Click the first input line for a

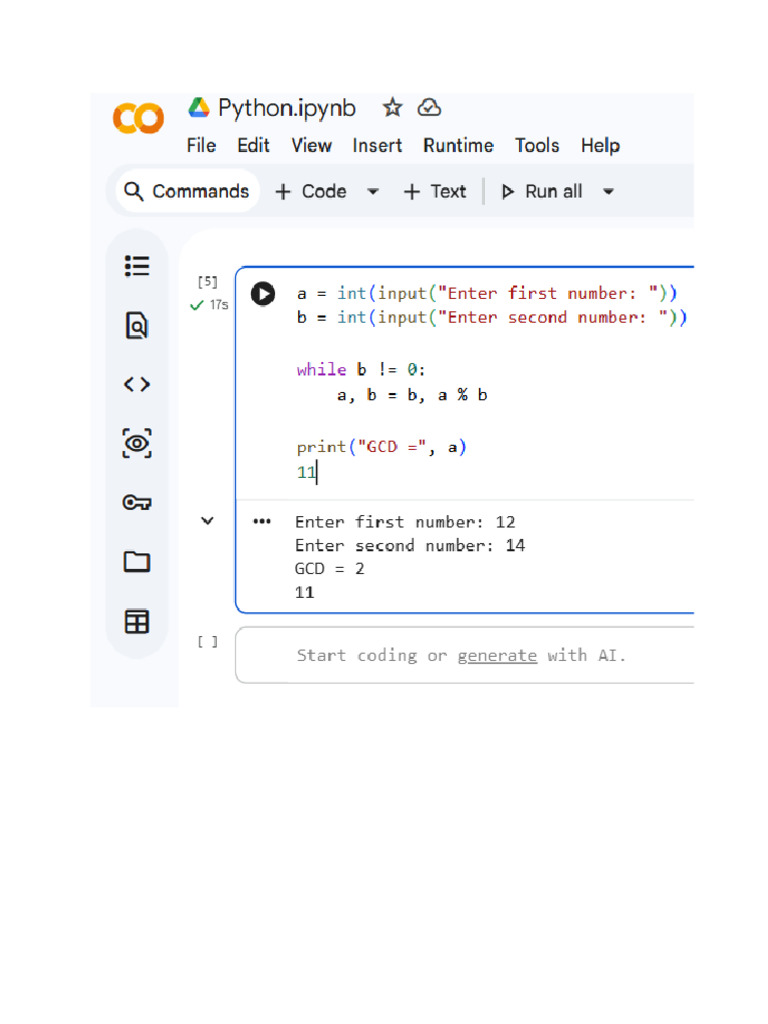tap(487, 293)
